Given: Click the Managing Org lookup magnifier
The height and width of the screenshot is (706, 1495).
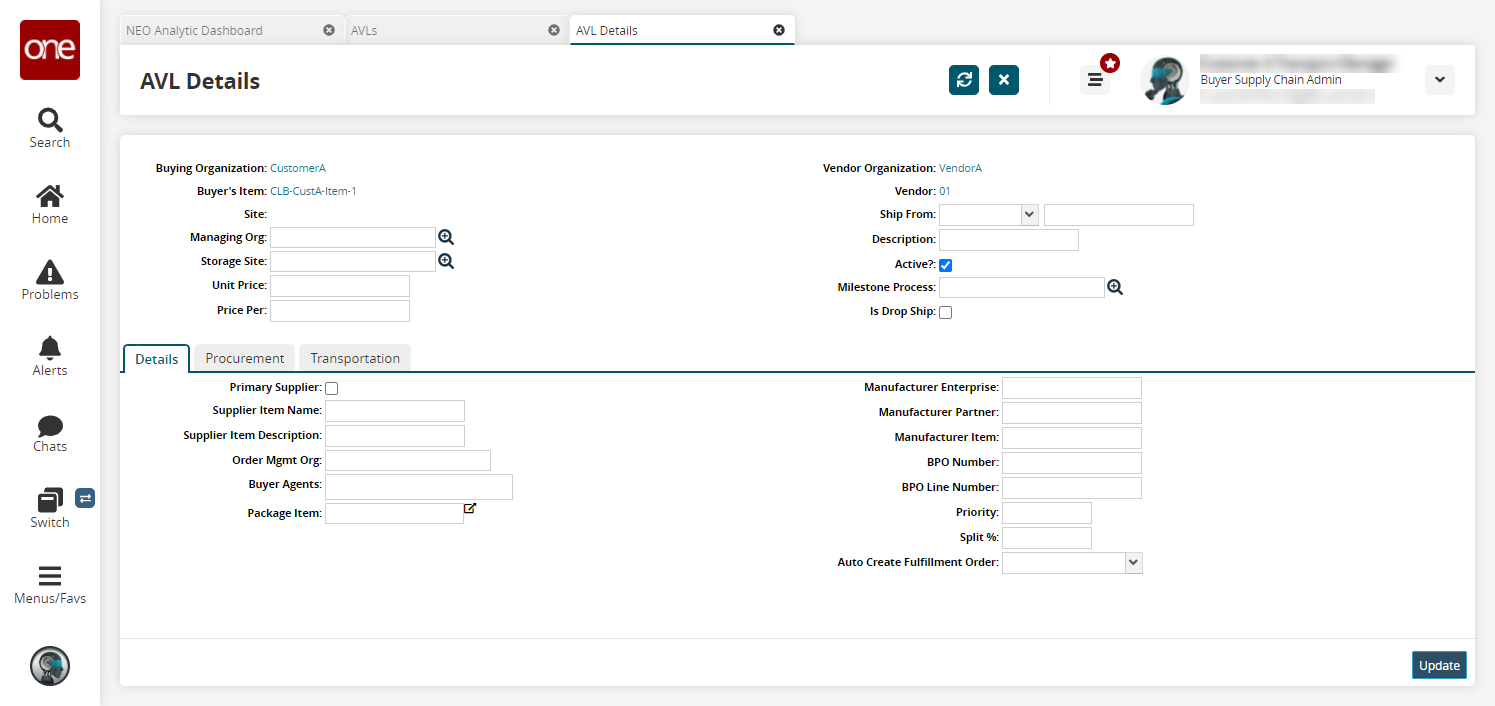Looking at the screenshot, I should [x=446, y=237].
